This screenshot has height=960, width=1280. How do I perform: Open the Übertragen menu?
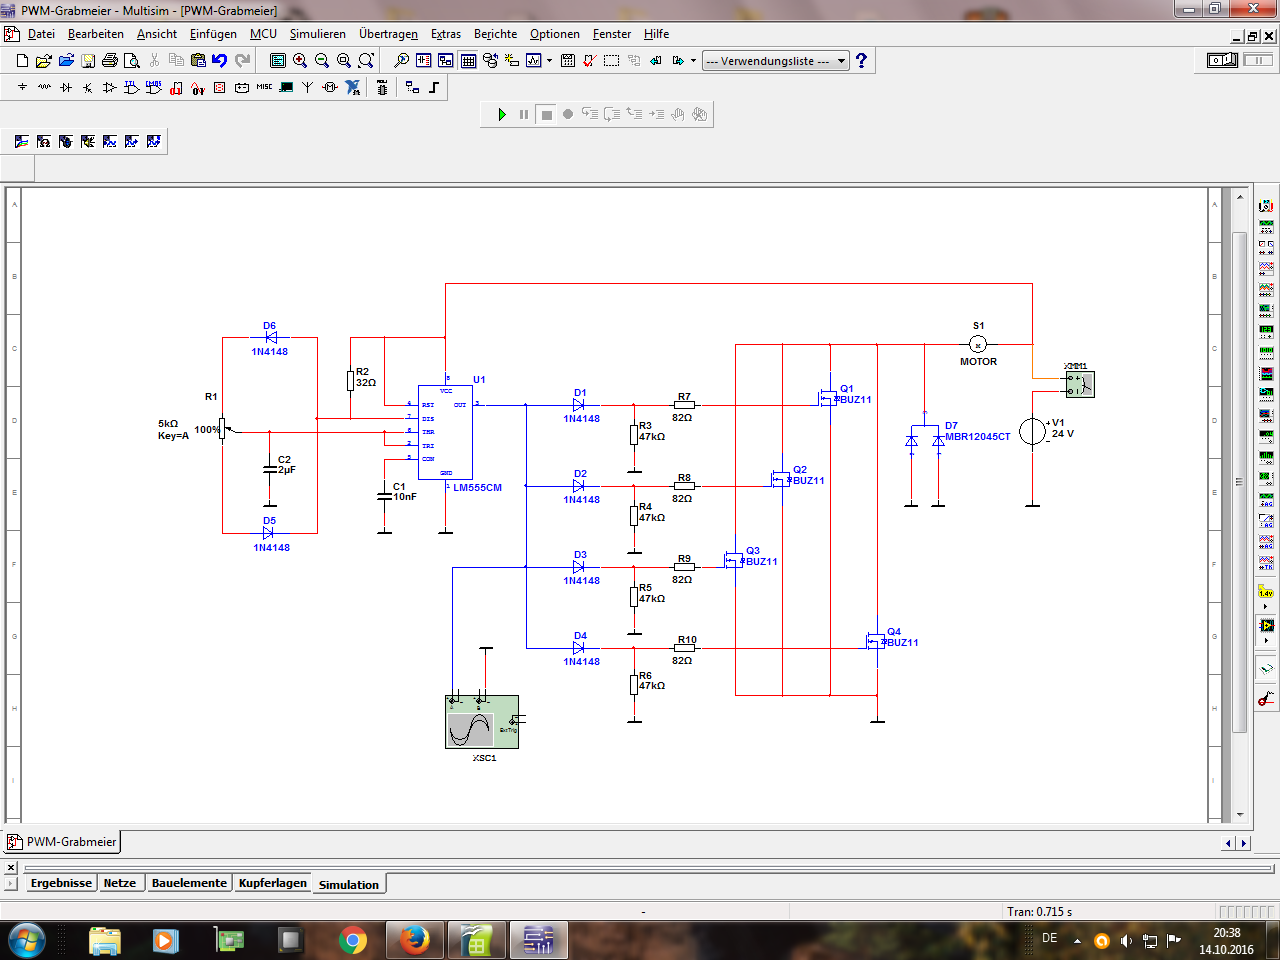[x=389, y=34]
